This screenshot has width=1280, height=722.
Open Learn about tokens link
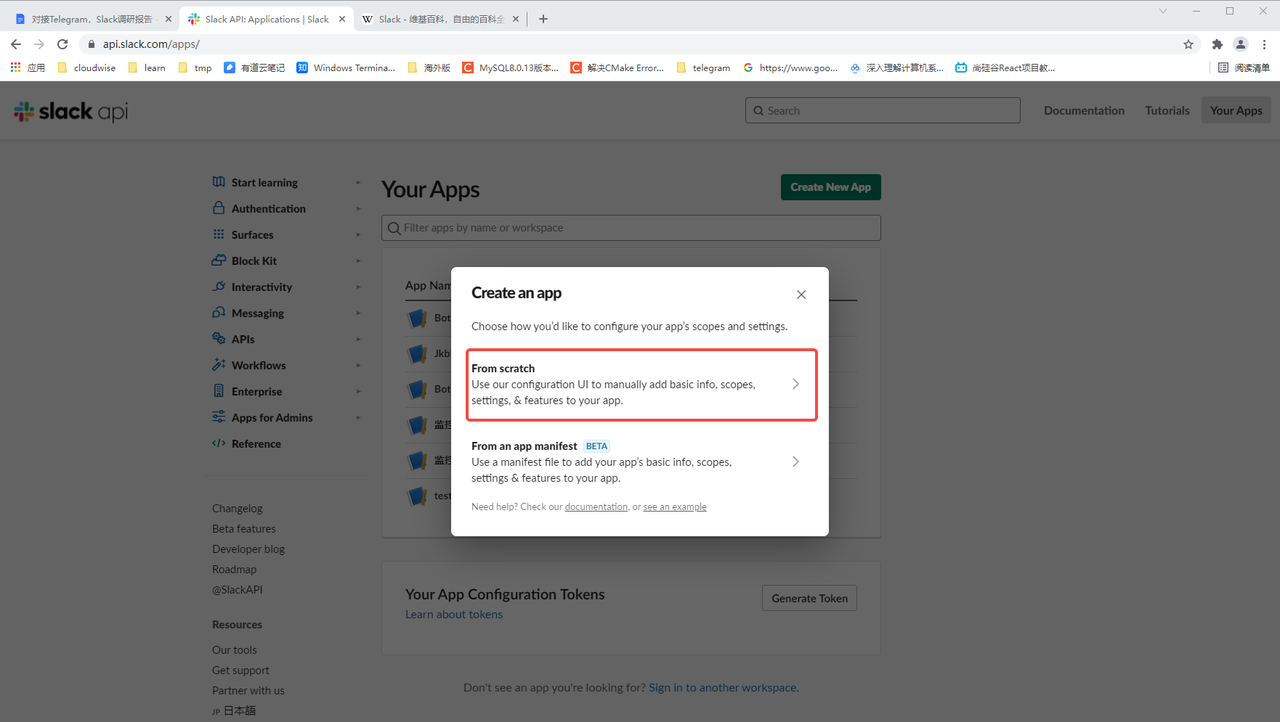[454, 614]
